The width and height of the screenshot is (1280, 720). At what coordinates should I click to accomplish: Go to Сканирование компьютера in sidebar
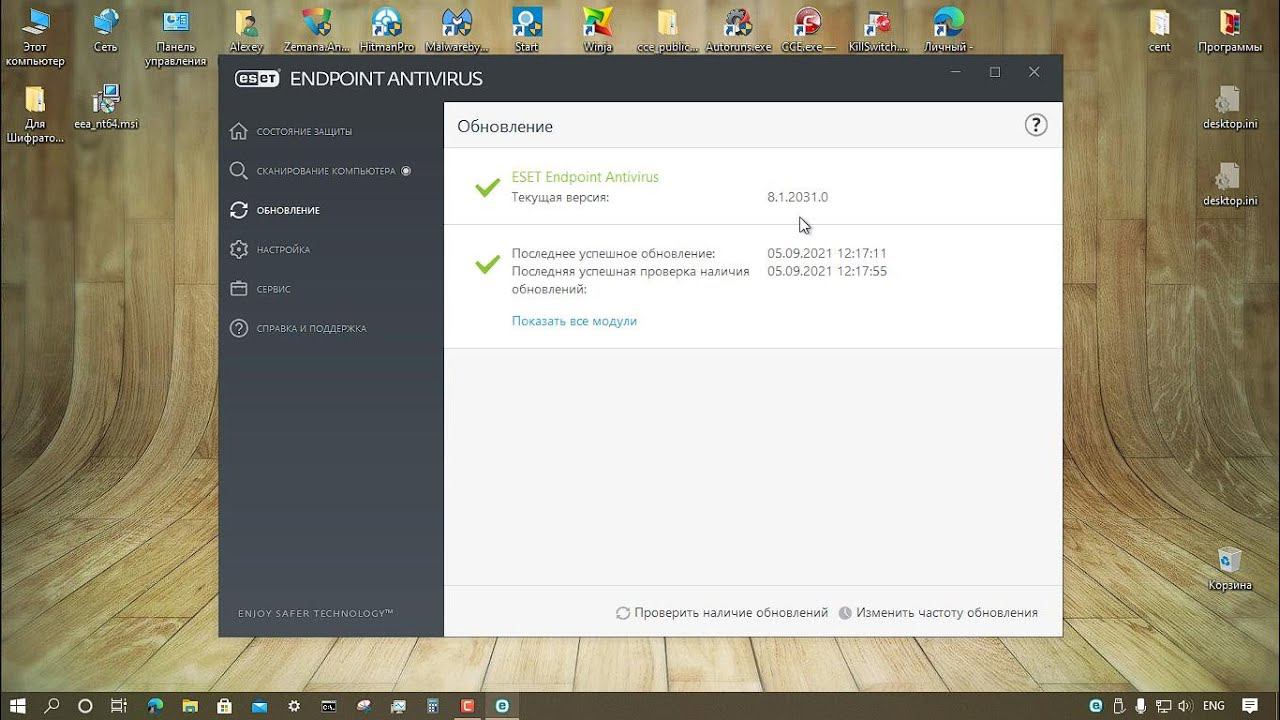(x=320, y=171)
